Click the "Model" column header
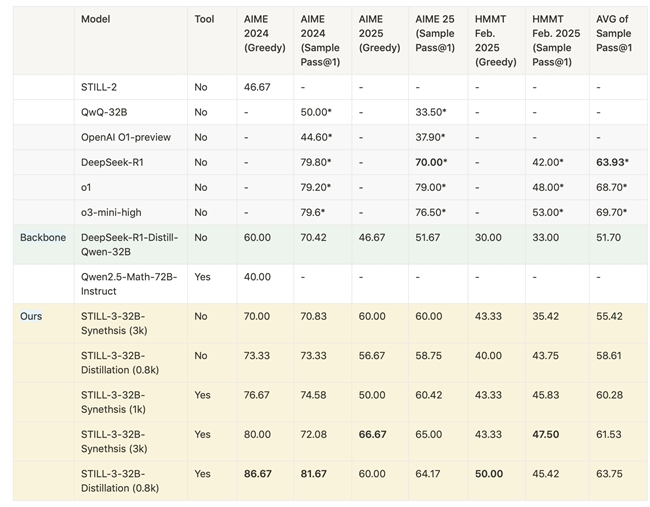Screen dimensions: 650x507 pos(96,19)
